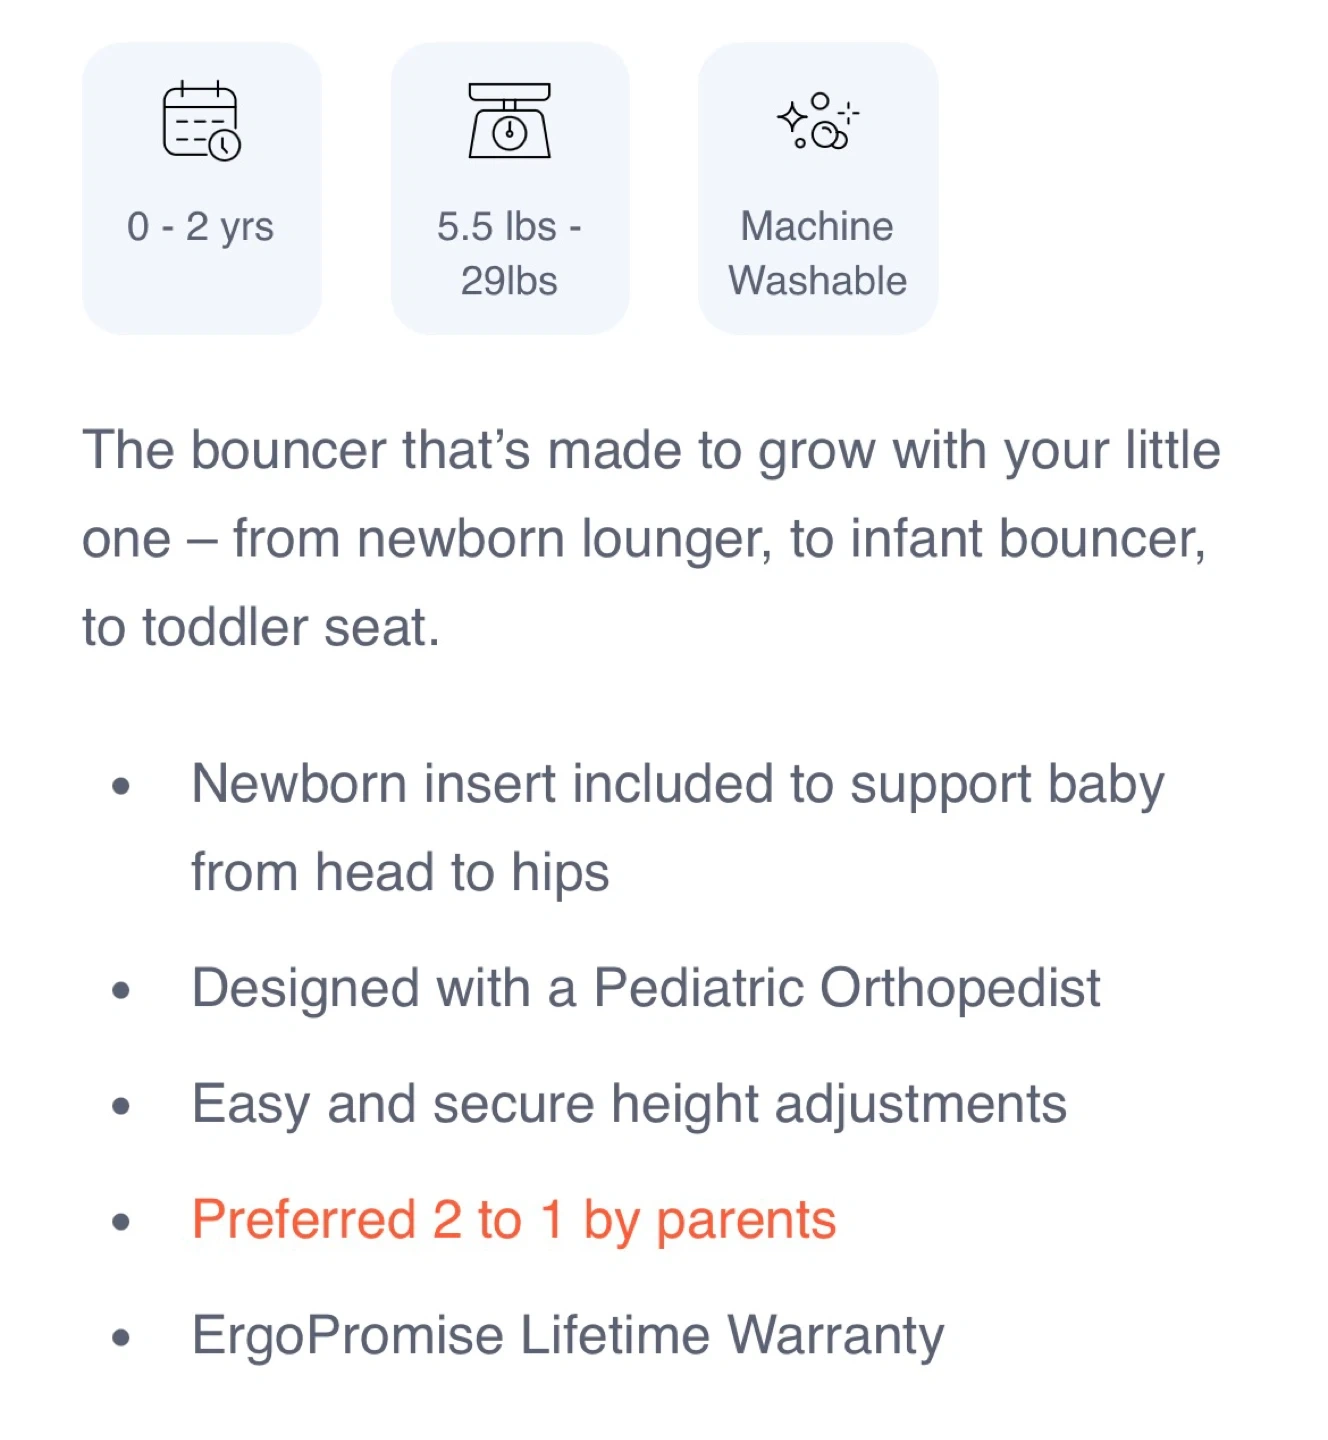Image resolution: width=1328 pixels, height=1440 pixels.
Task: Click "Designed with a Pediatric Orthopedist" item
Action: [x=645, y=989]
